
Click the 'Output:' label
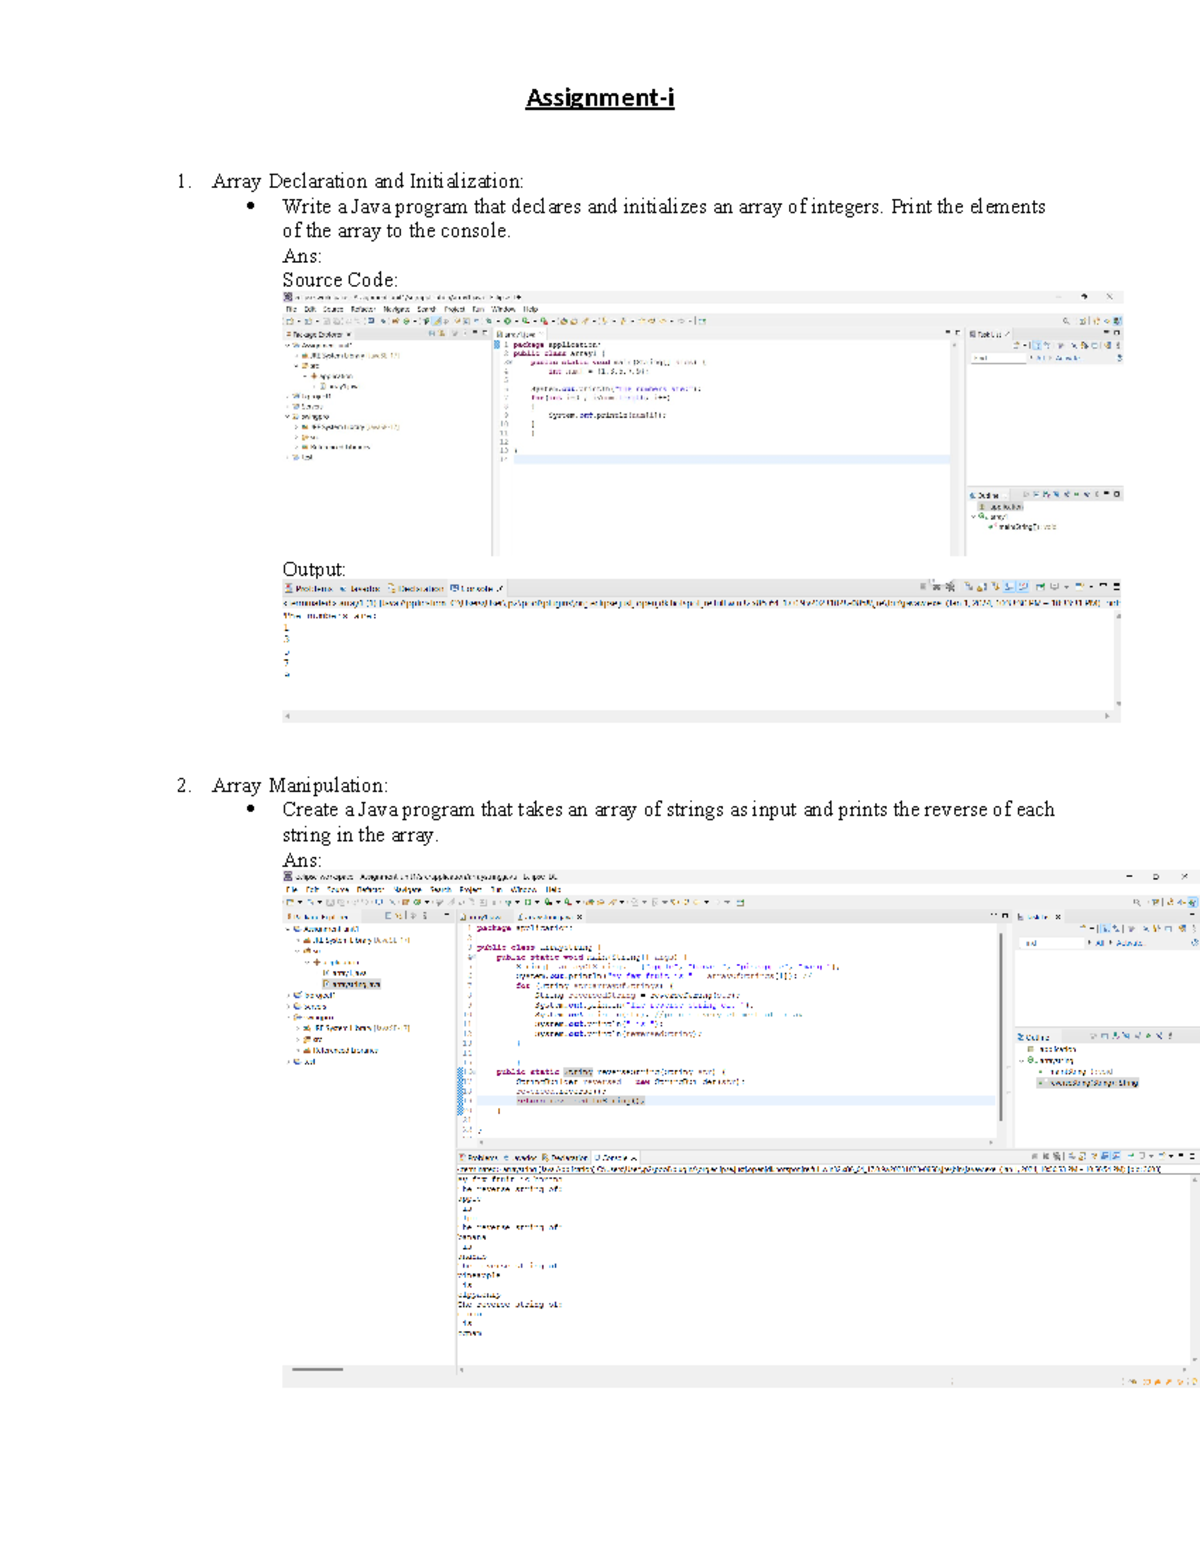click(314, 569)
